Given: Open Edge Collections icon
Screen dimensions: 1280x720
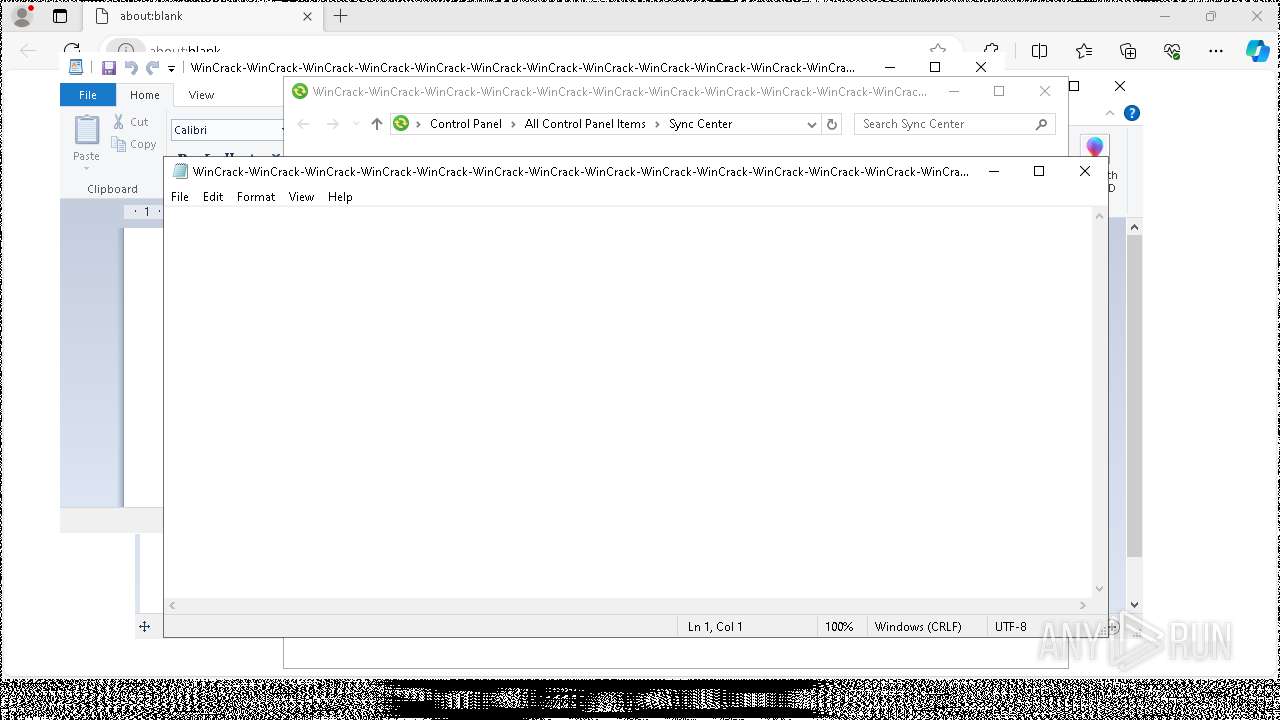Looking at the screenshot, I should coord(1128,51).
